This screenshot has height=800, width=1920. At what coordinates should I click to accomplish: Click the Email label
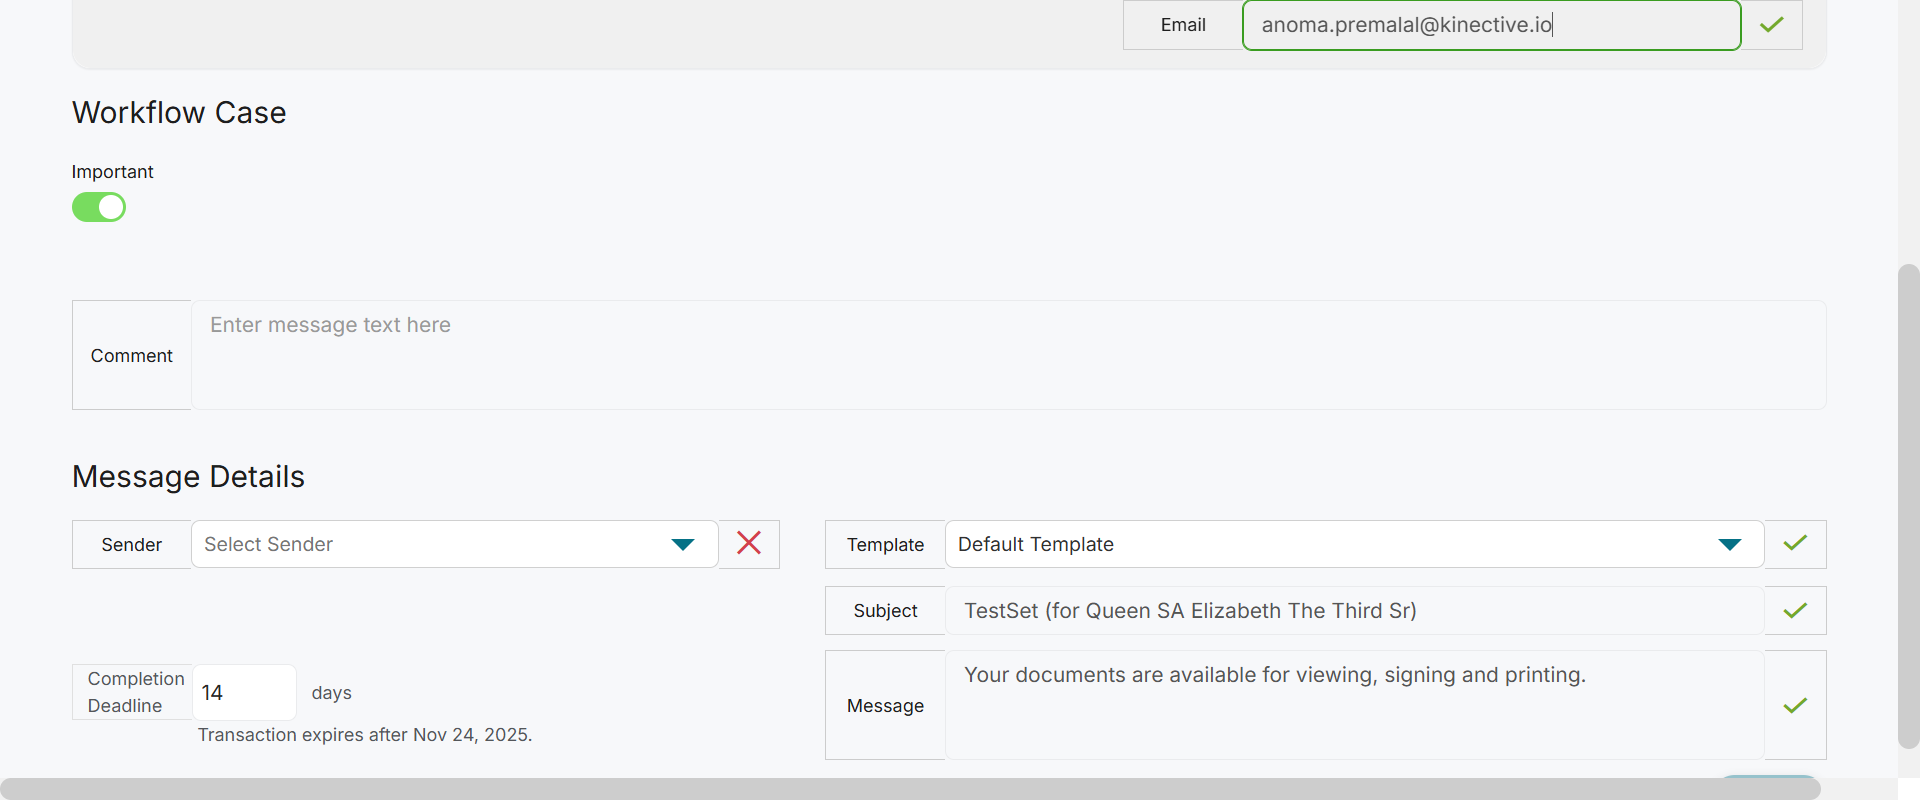pyautogui.click(x=1183, y=25)
